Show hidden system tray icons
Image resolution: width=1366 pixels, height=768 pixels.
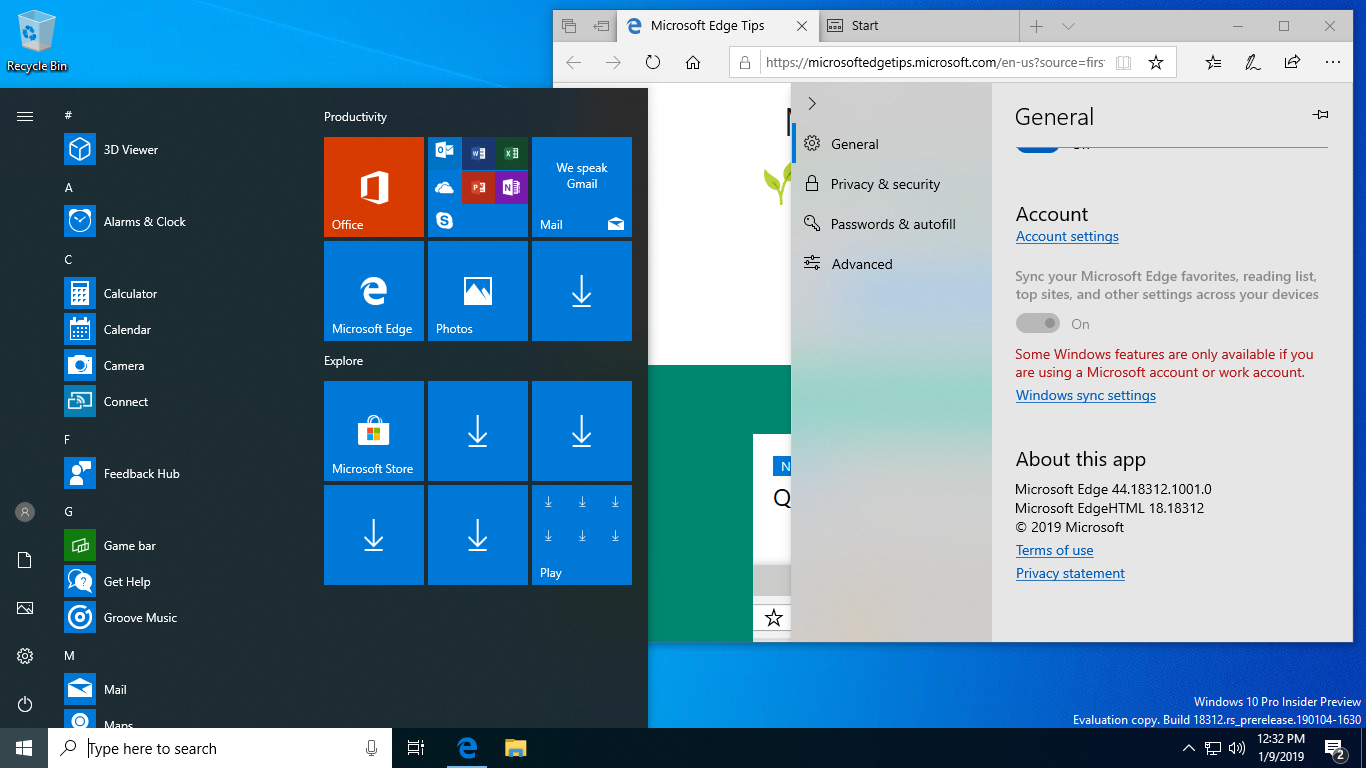[x=1189, y=748]
